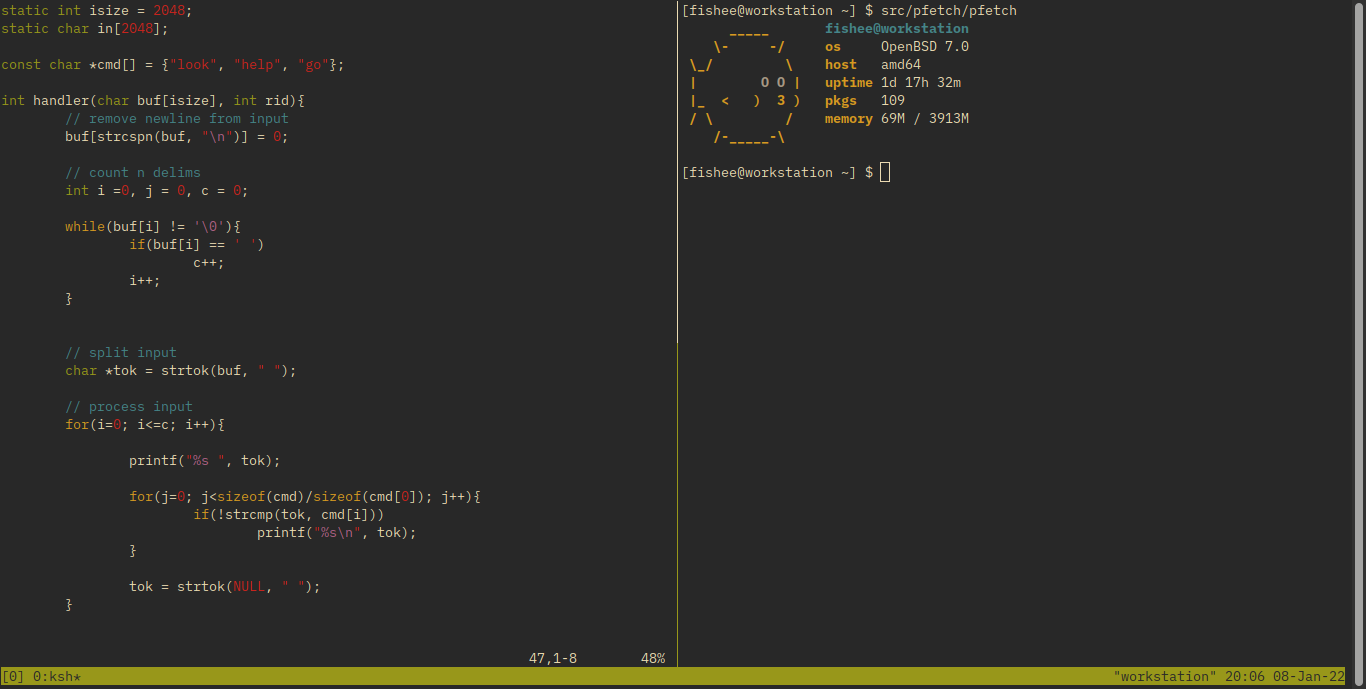Click the tmux session index [0]
Screen dimensions: 1366x689
14,677
